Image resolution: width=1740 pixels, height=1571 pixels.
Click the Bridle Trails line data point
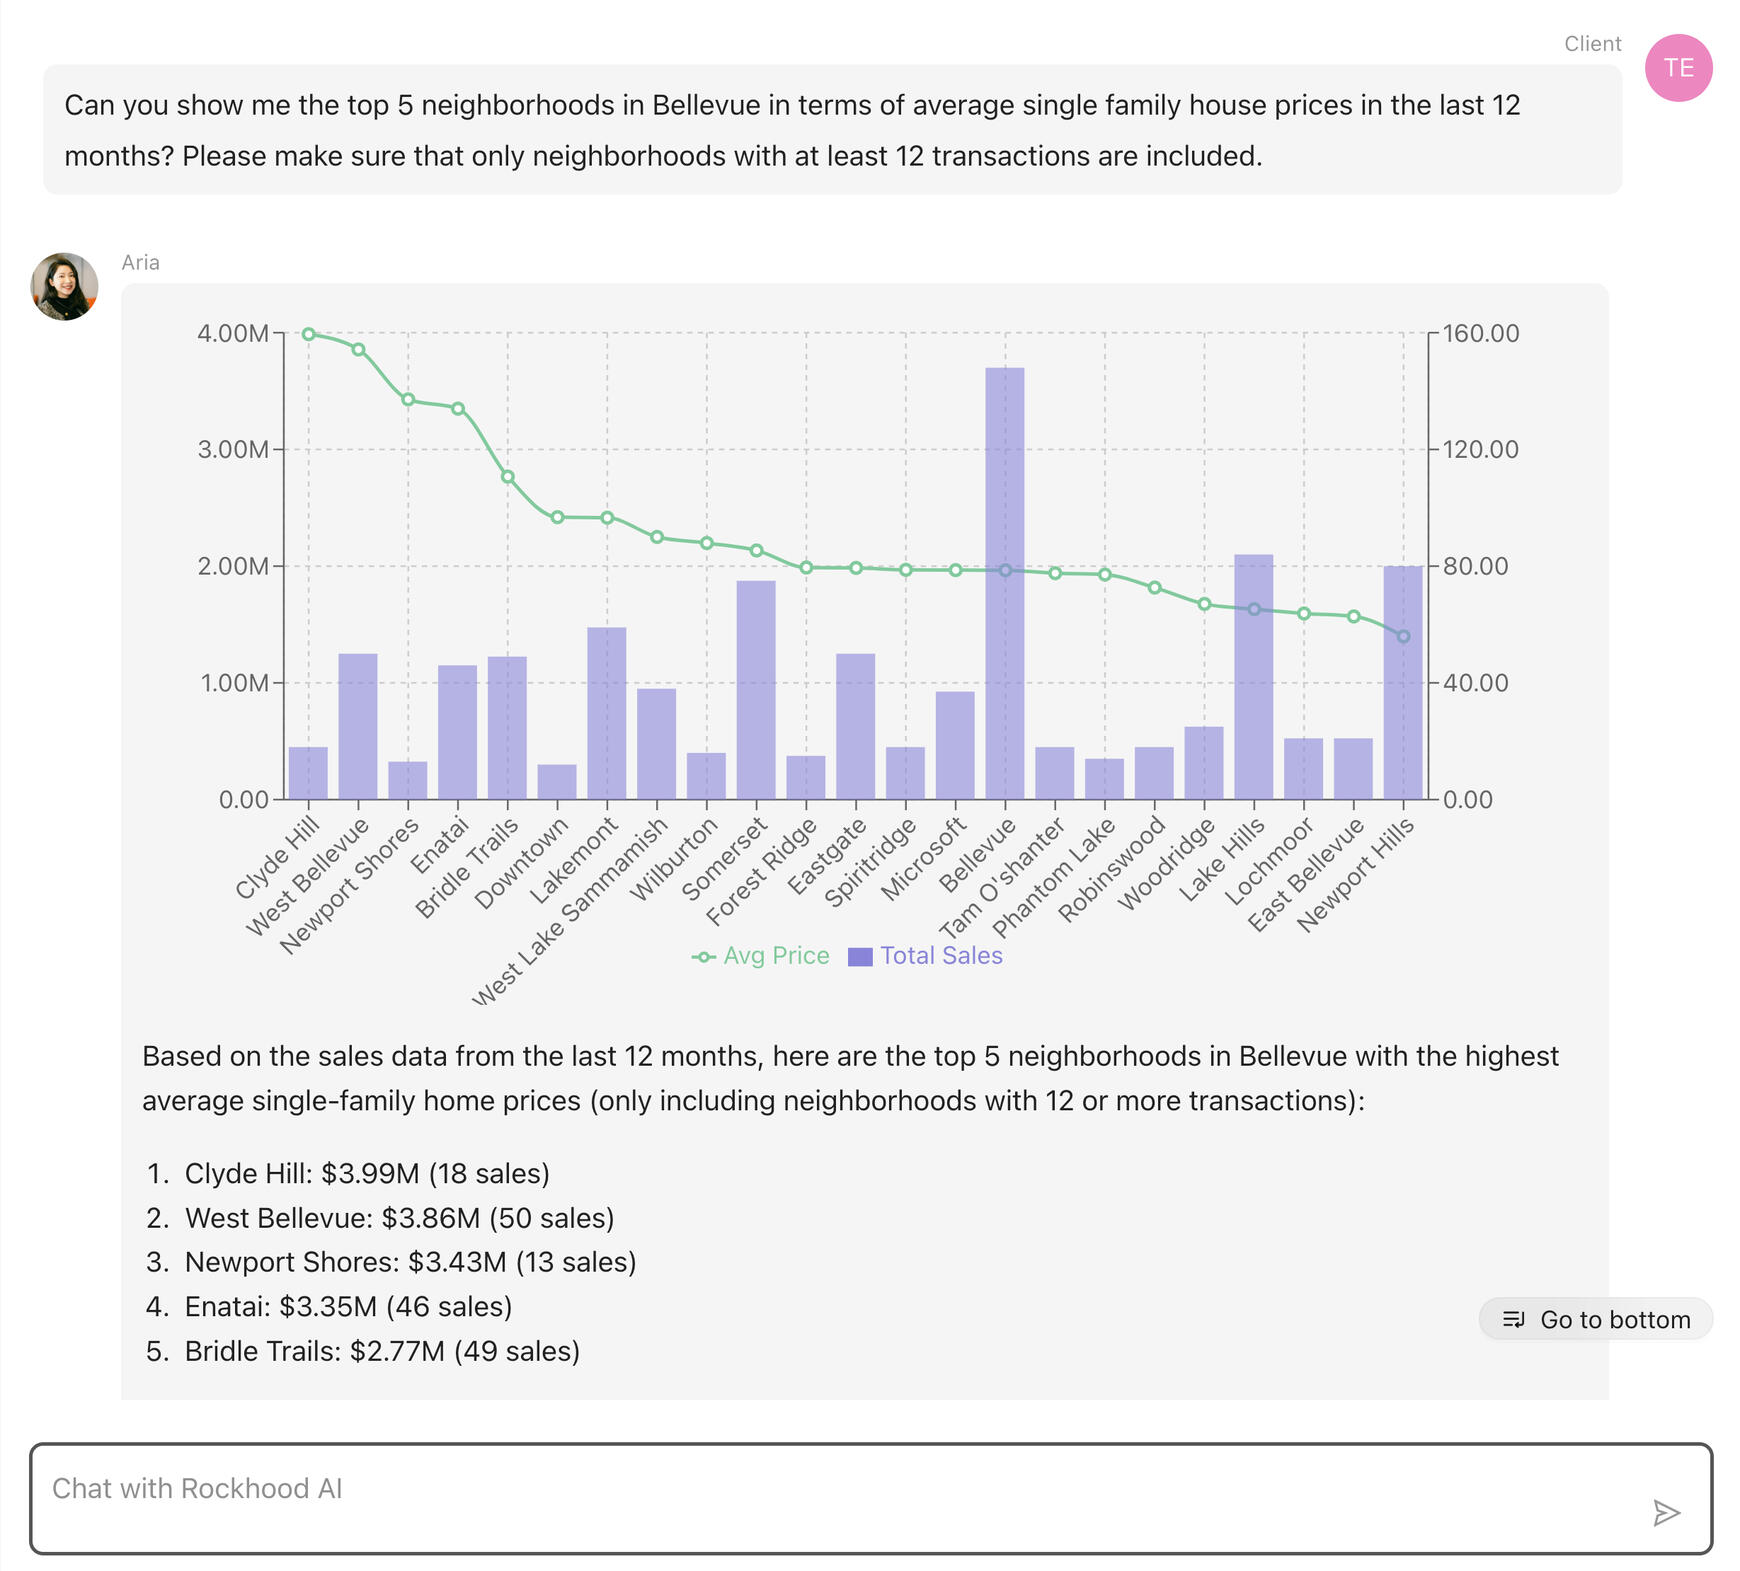point(508,477)
